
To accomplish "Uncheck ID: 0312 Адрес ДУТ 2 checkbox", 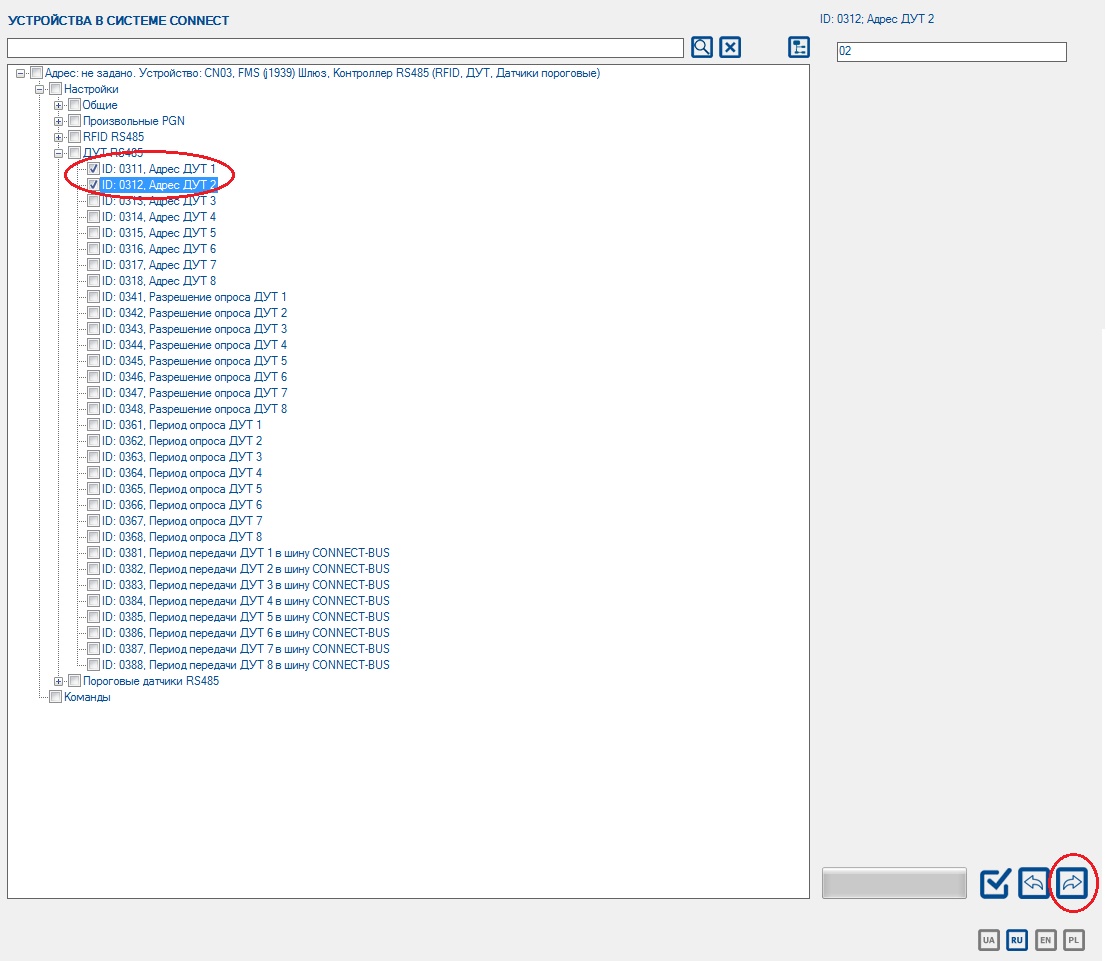I will point(93,185).
